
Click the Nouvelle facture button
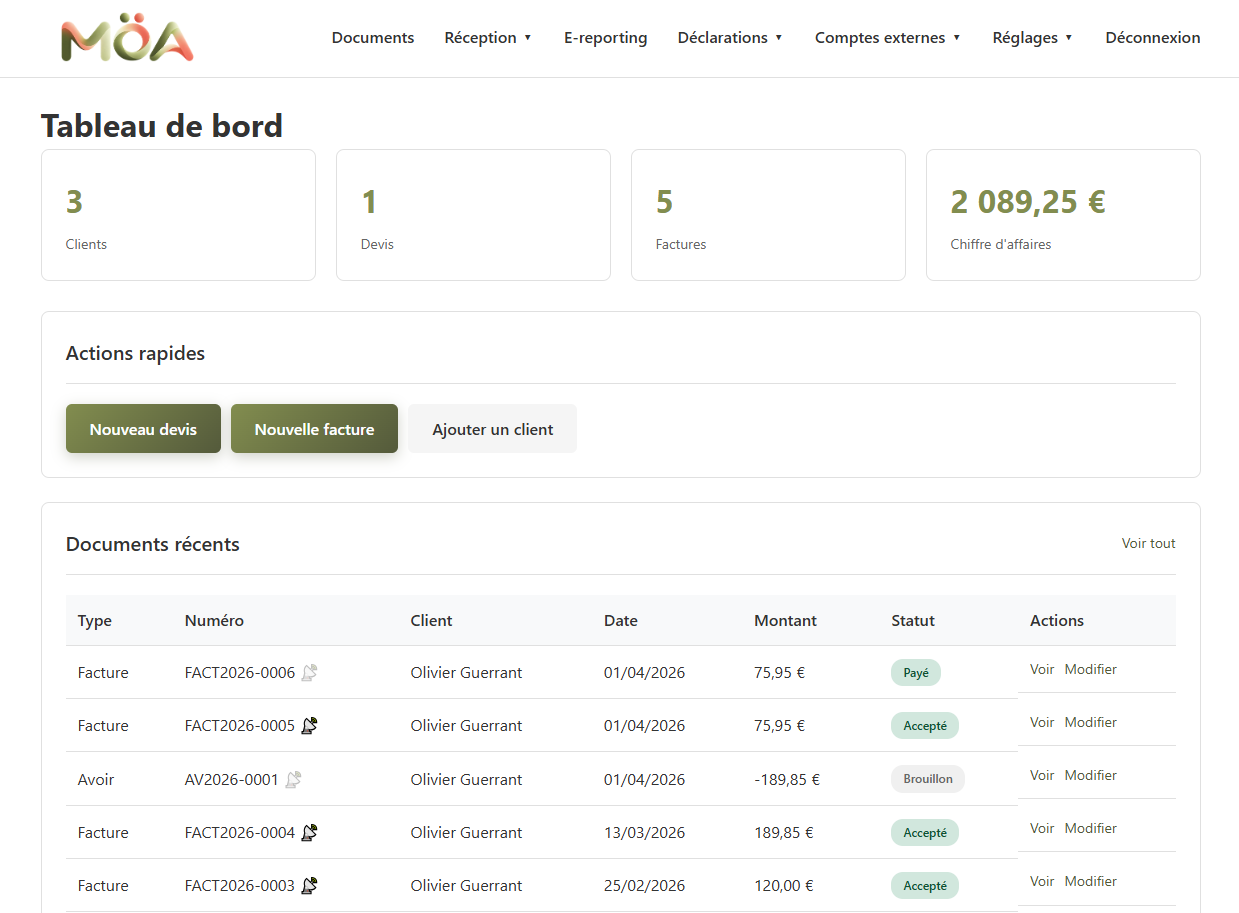314,429
